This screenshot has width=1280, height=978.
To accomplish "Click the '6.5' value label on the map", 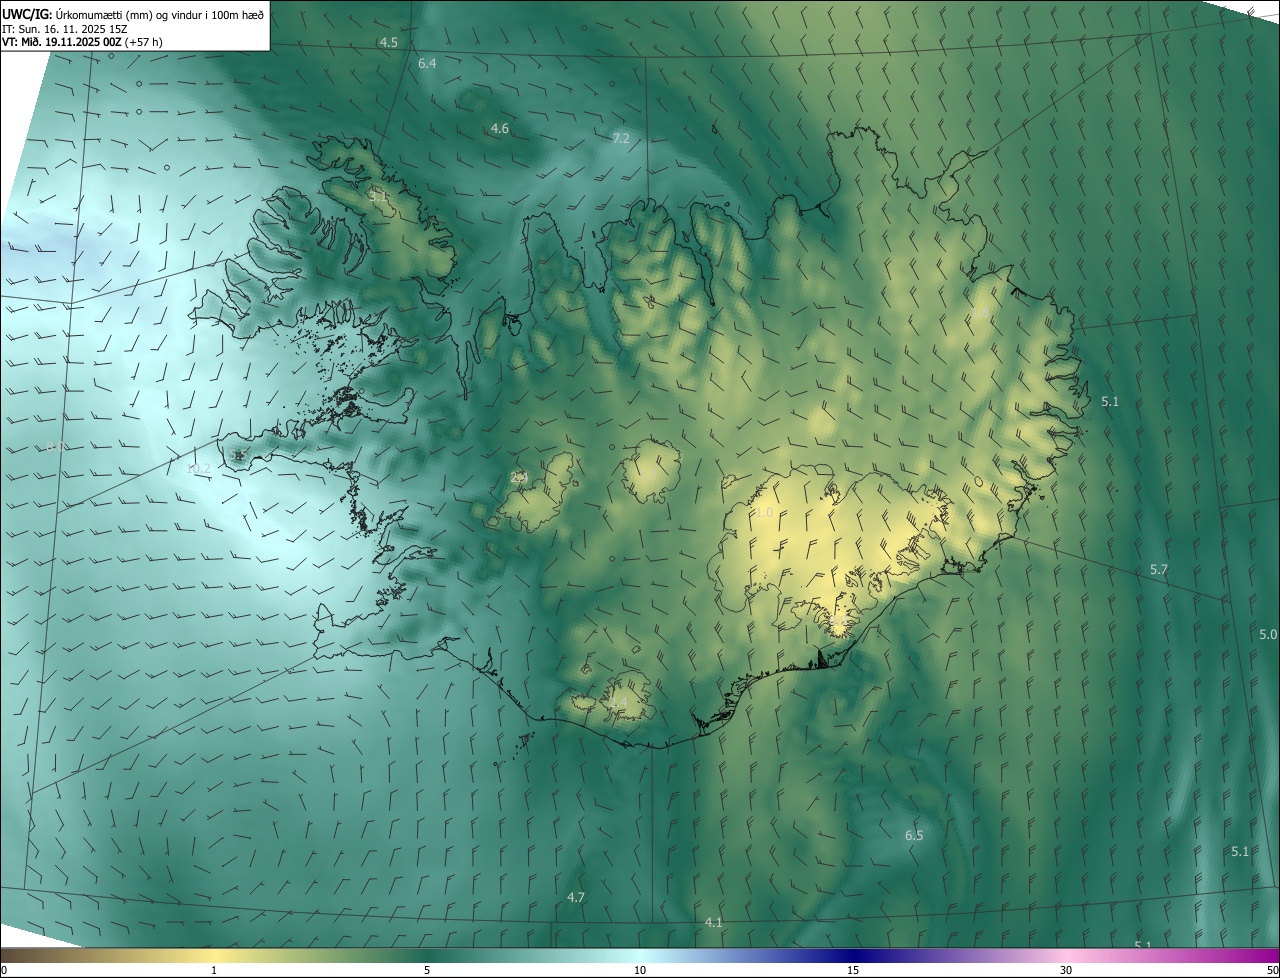I will tap(914, 835).
